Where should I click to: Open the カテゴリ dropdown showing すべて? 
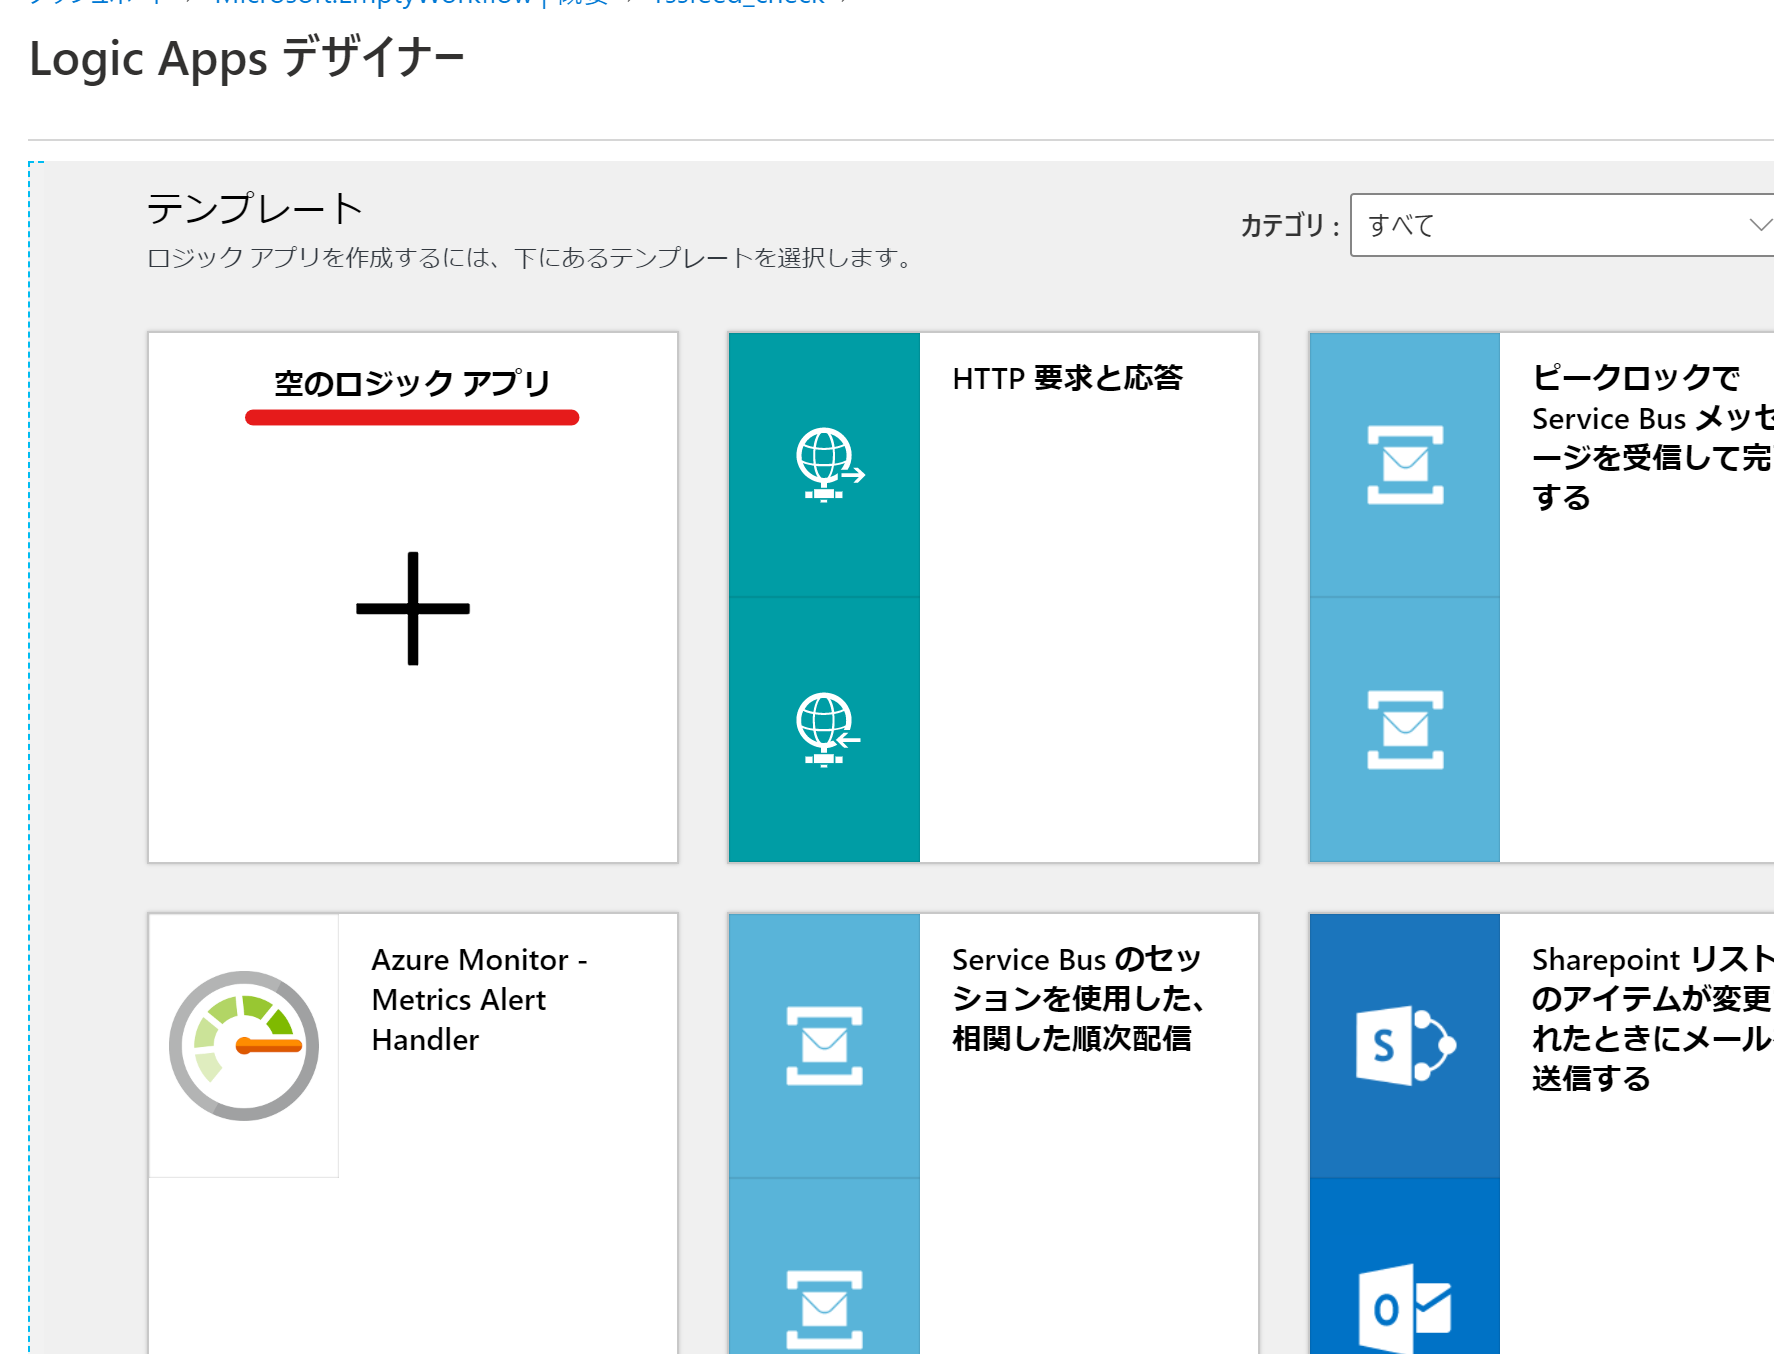[1562, 225]
